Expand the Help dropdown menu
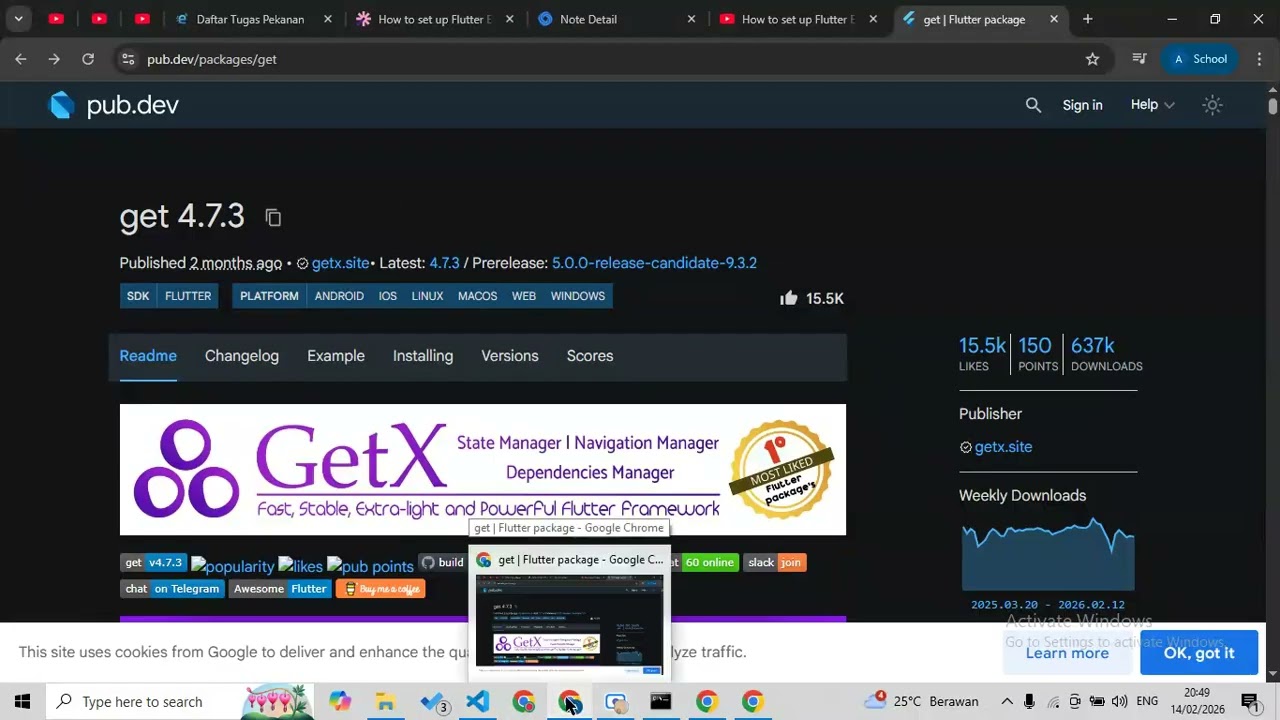This screenshot has width=1280, height=720. 1152,105
